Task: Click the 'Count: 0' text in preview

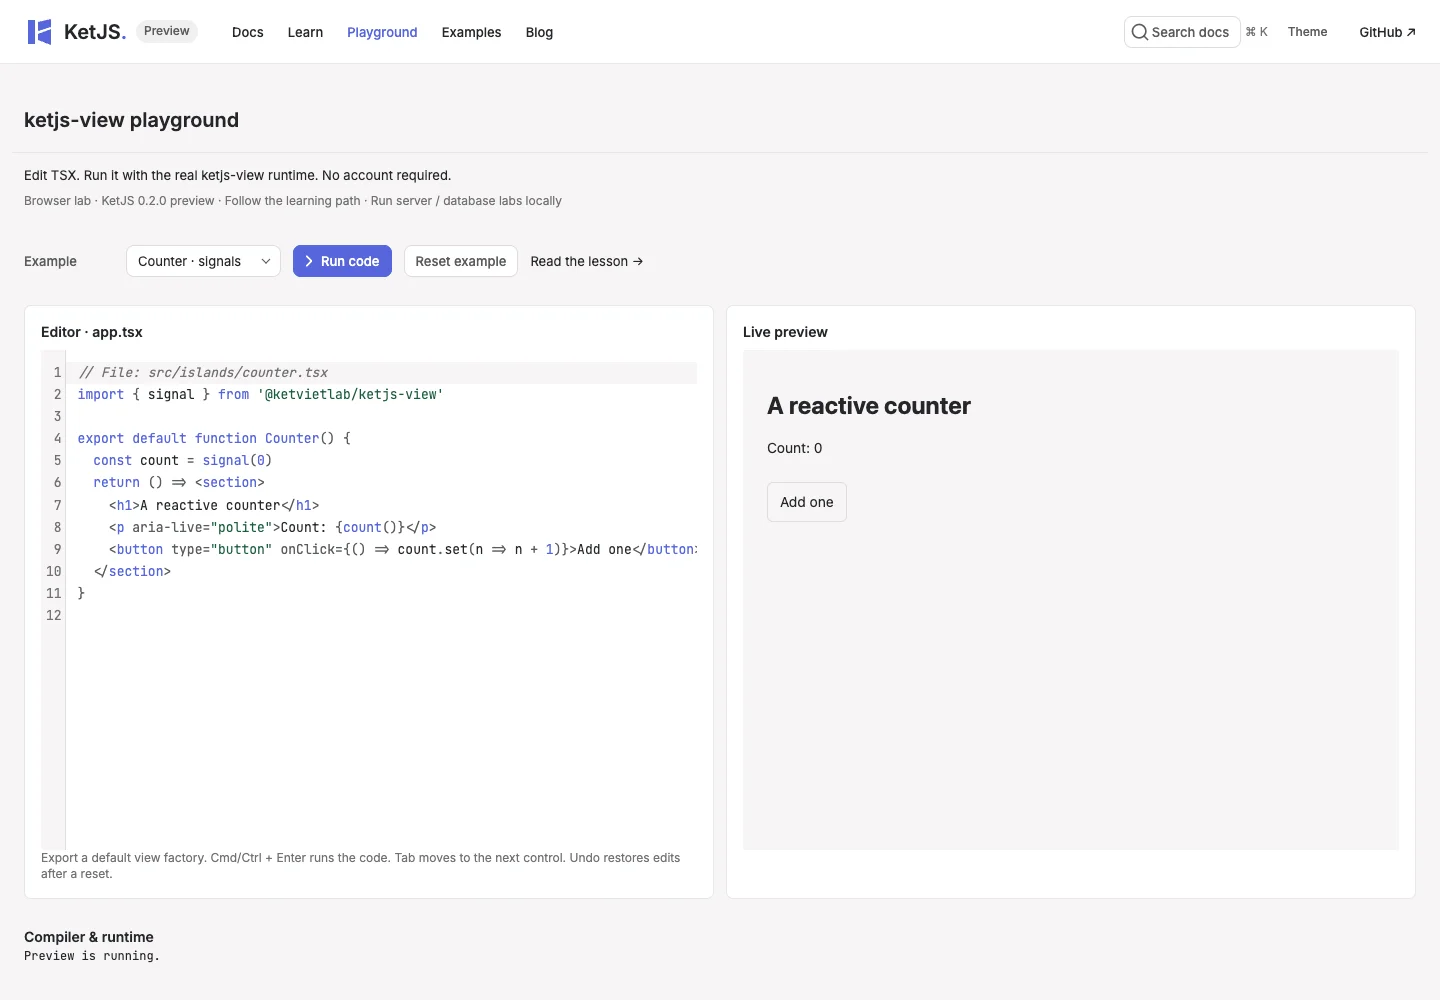Action: [x=795, y=448]
